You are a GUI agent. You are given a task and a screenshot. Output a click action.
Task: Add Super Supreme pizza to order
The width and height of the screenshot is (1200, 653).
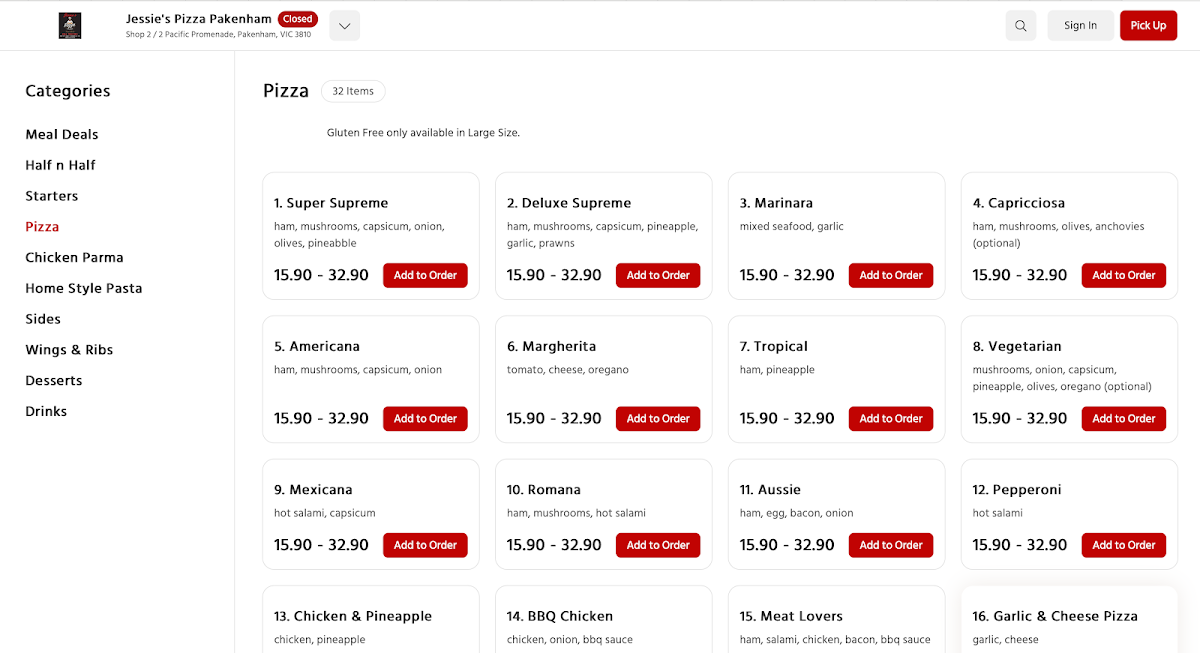pos(425,275)
